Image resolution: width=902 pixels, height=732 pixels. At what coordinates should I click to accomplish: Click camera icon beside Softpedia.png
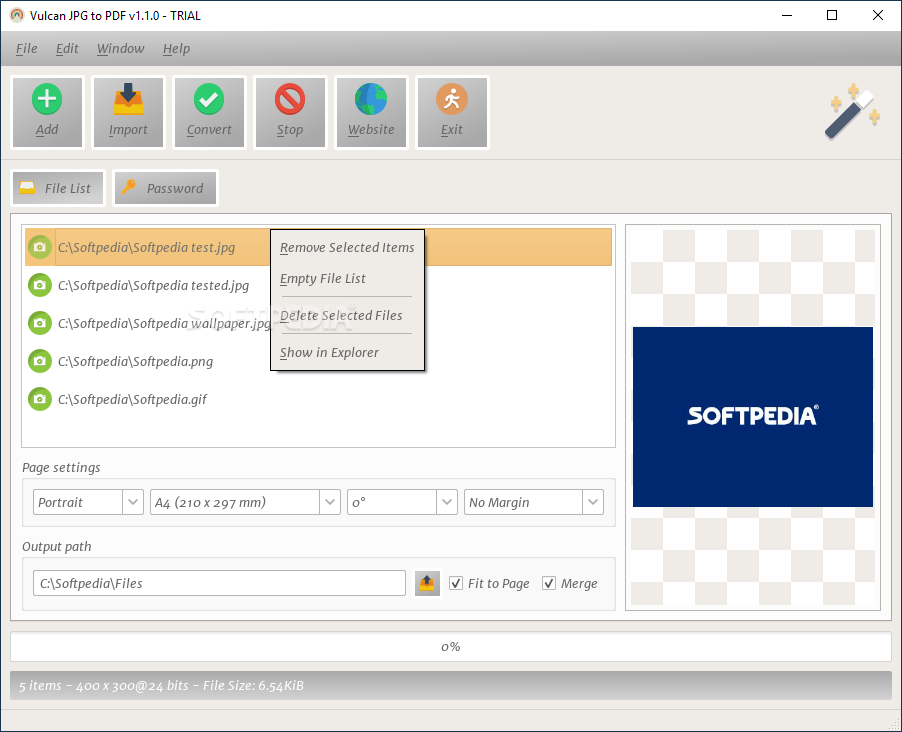(40, 361)
